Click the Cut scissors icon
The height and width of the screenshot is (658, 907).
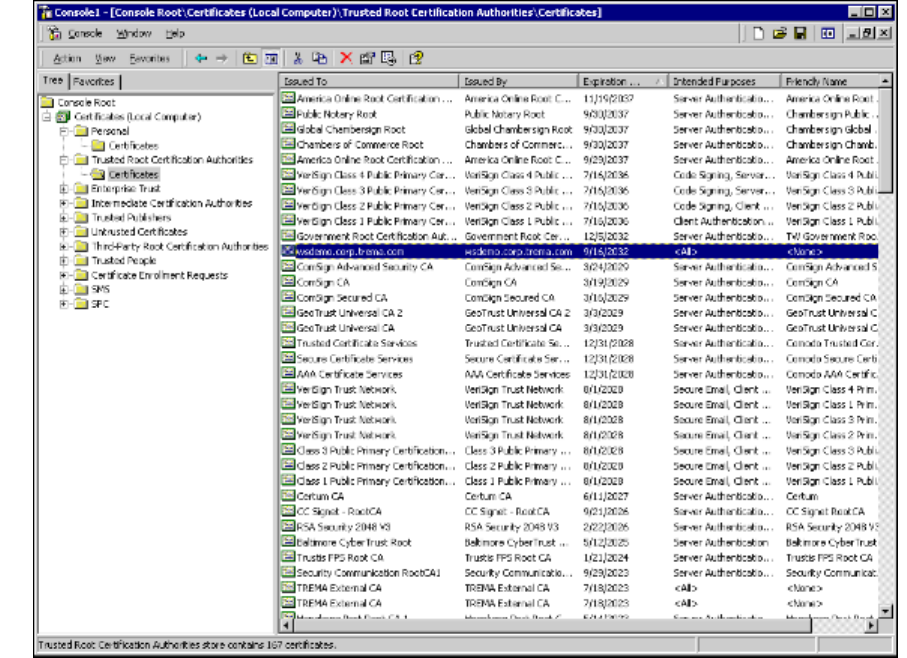point(298,58)
